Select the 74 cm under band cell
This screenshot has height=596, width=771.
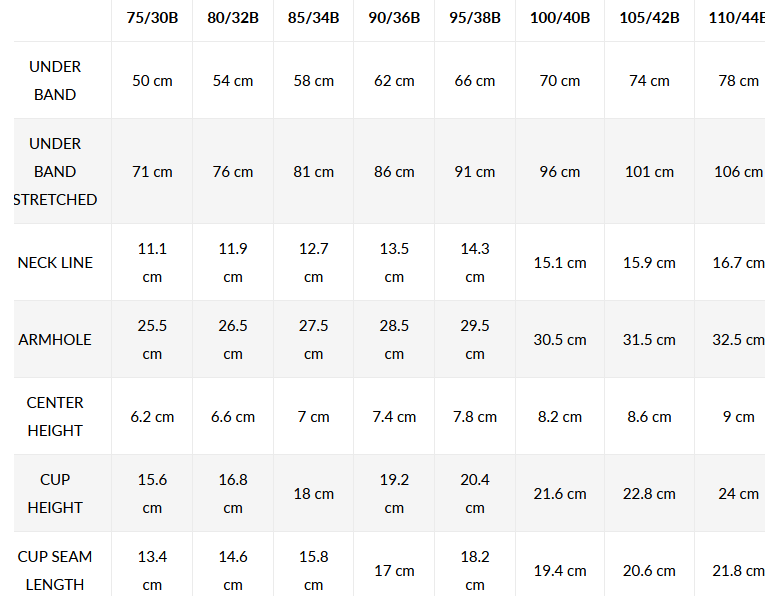tap(649, 81)
